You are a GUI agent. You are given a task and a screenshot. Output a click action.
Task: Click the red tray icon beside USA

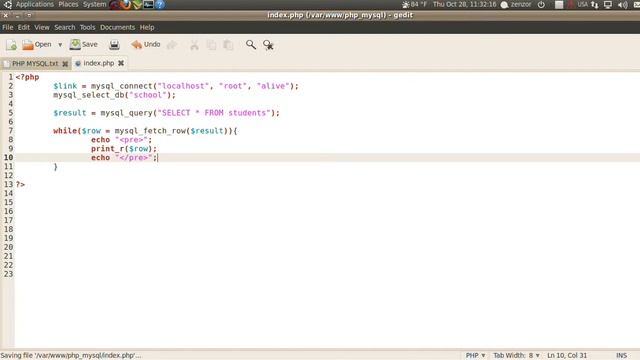[x=571, y=4]
